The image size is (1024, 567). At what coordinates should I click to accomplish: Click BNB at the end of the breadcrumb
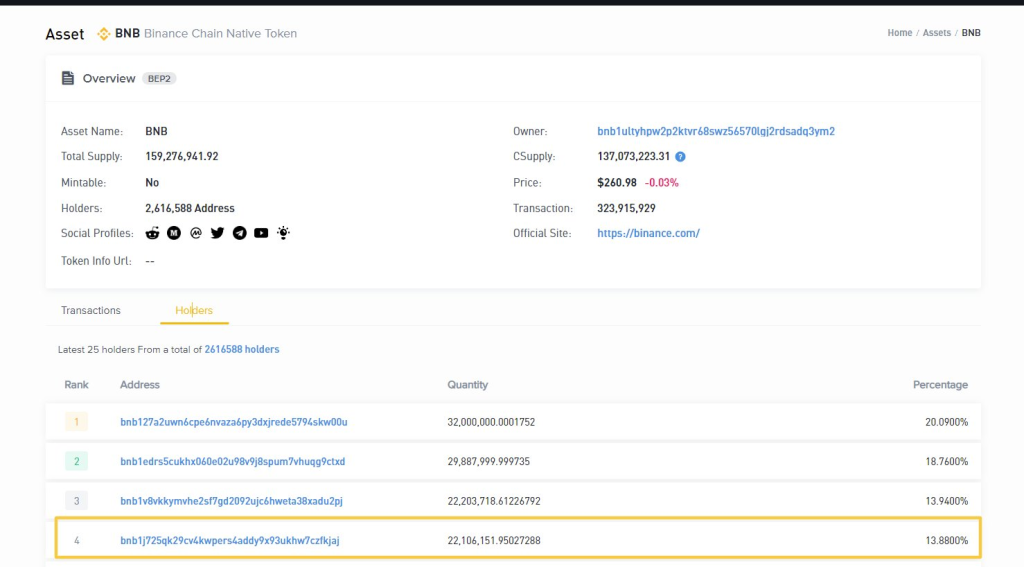971,33
